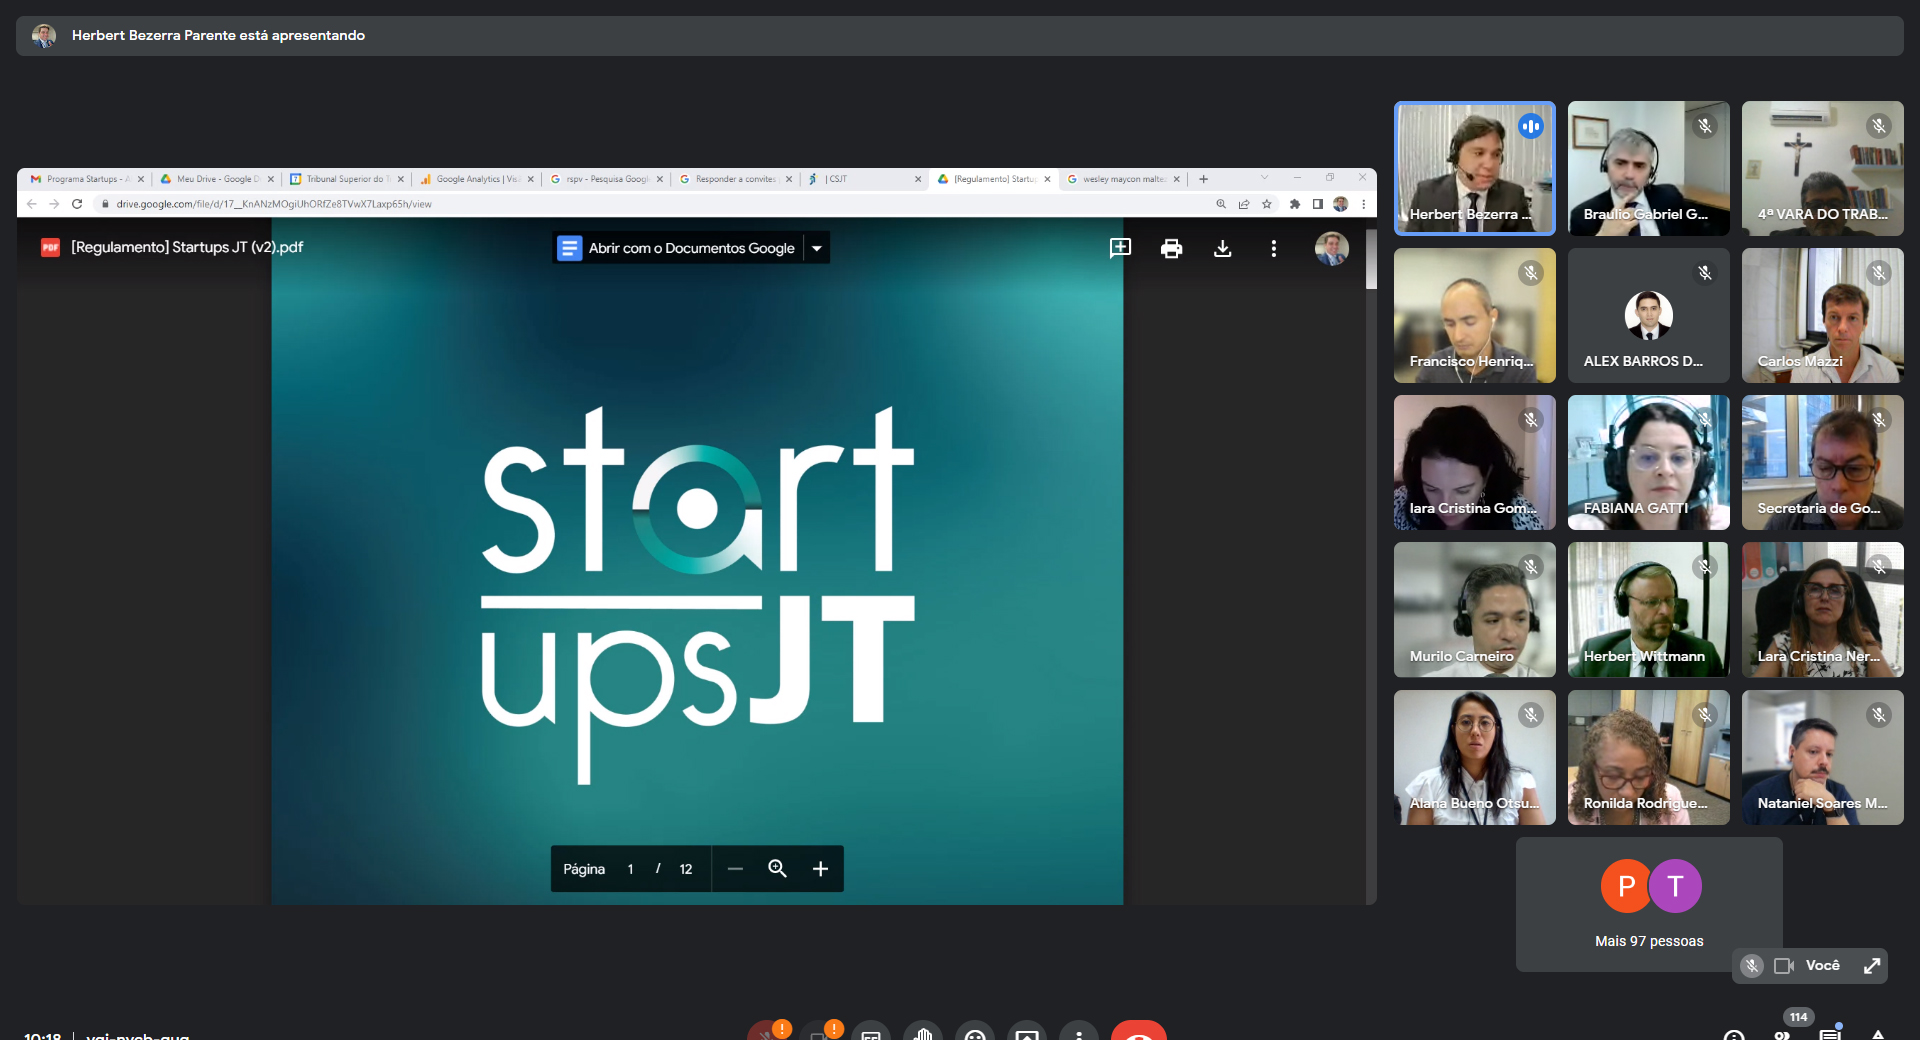The width and height of the screenshot is (1920, 1040).
Task: Zoom in on the PDF page
Action: point(820,869)
